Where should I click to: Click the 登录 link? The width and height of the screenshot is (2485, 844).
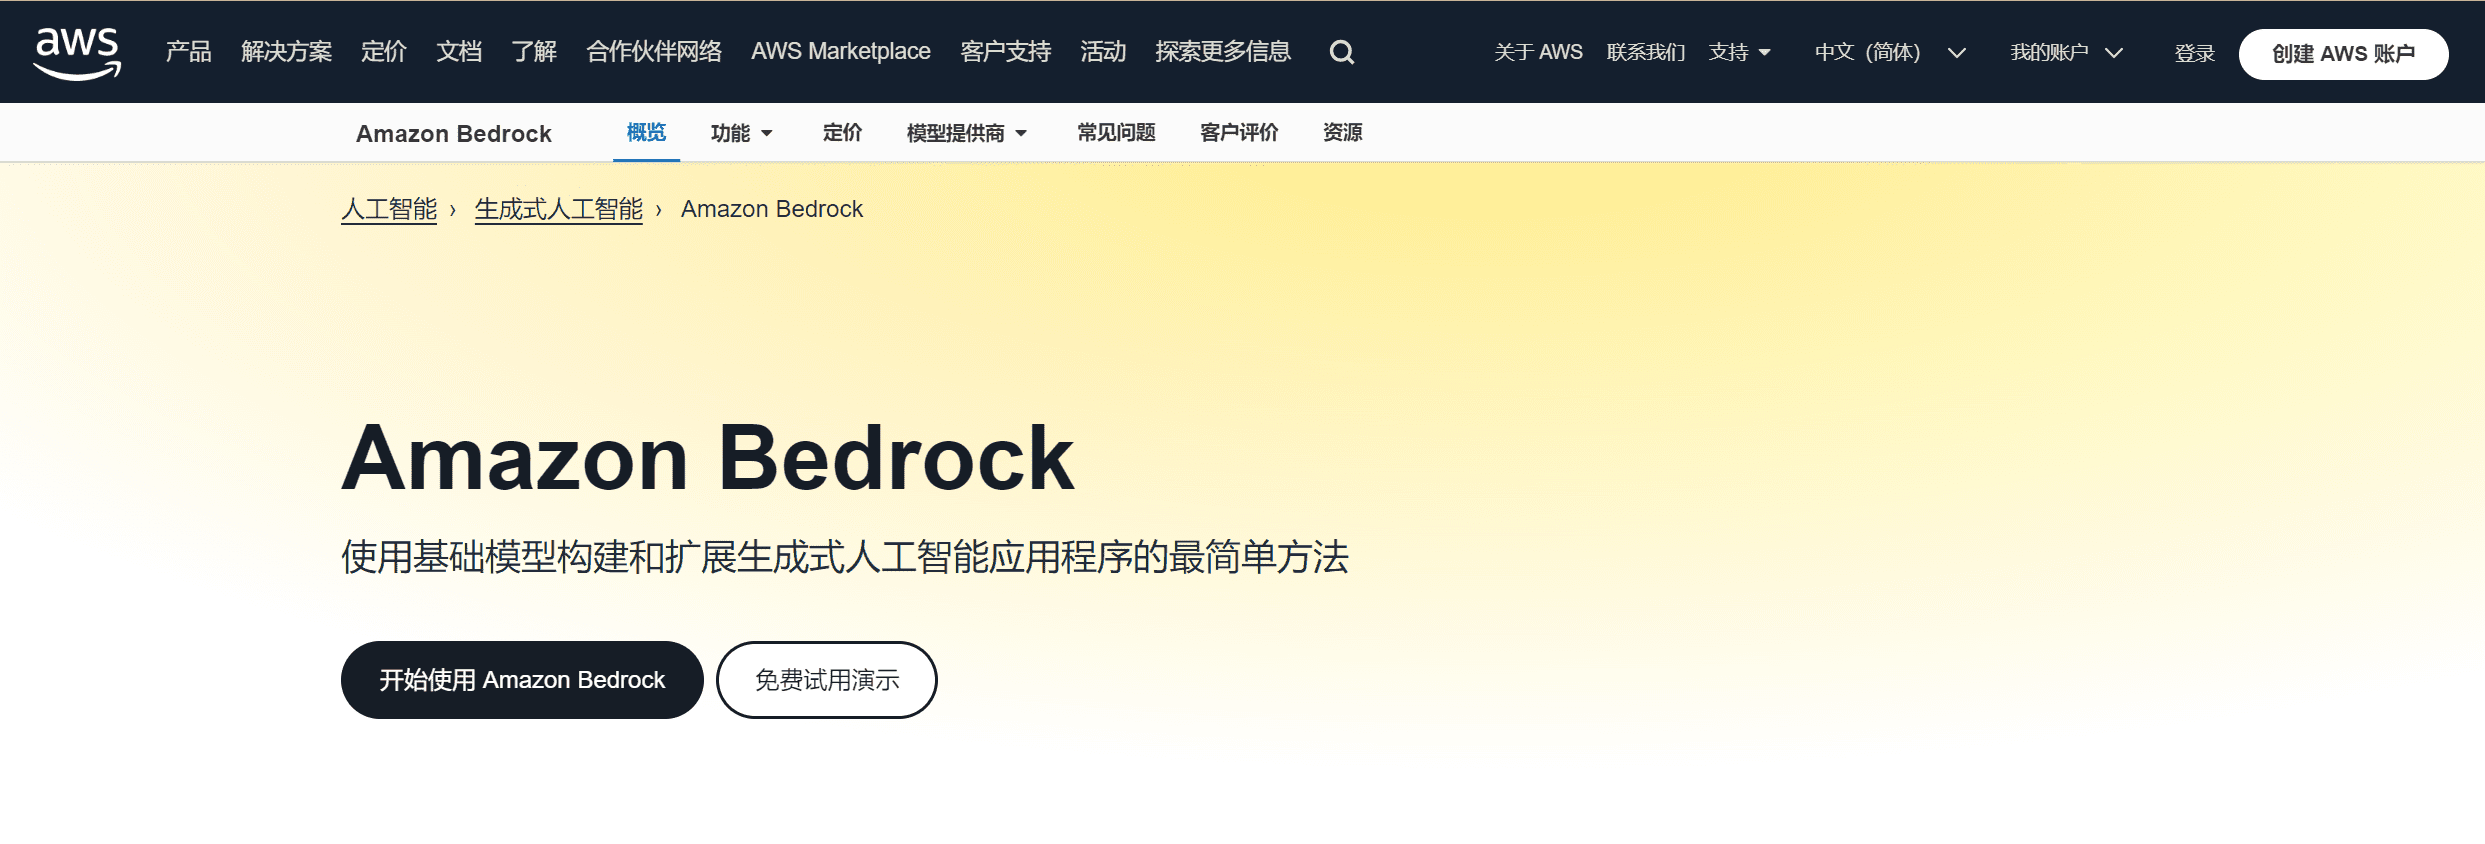tap(2195, 53)
